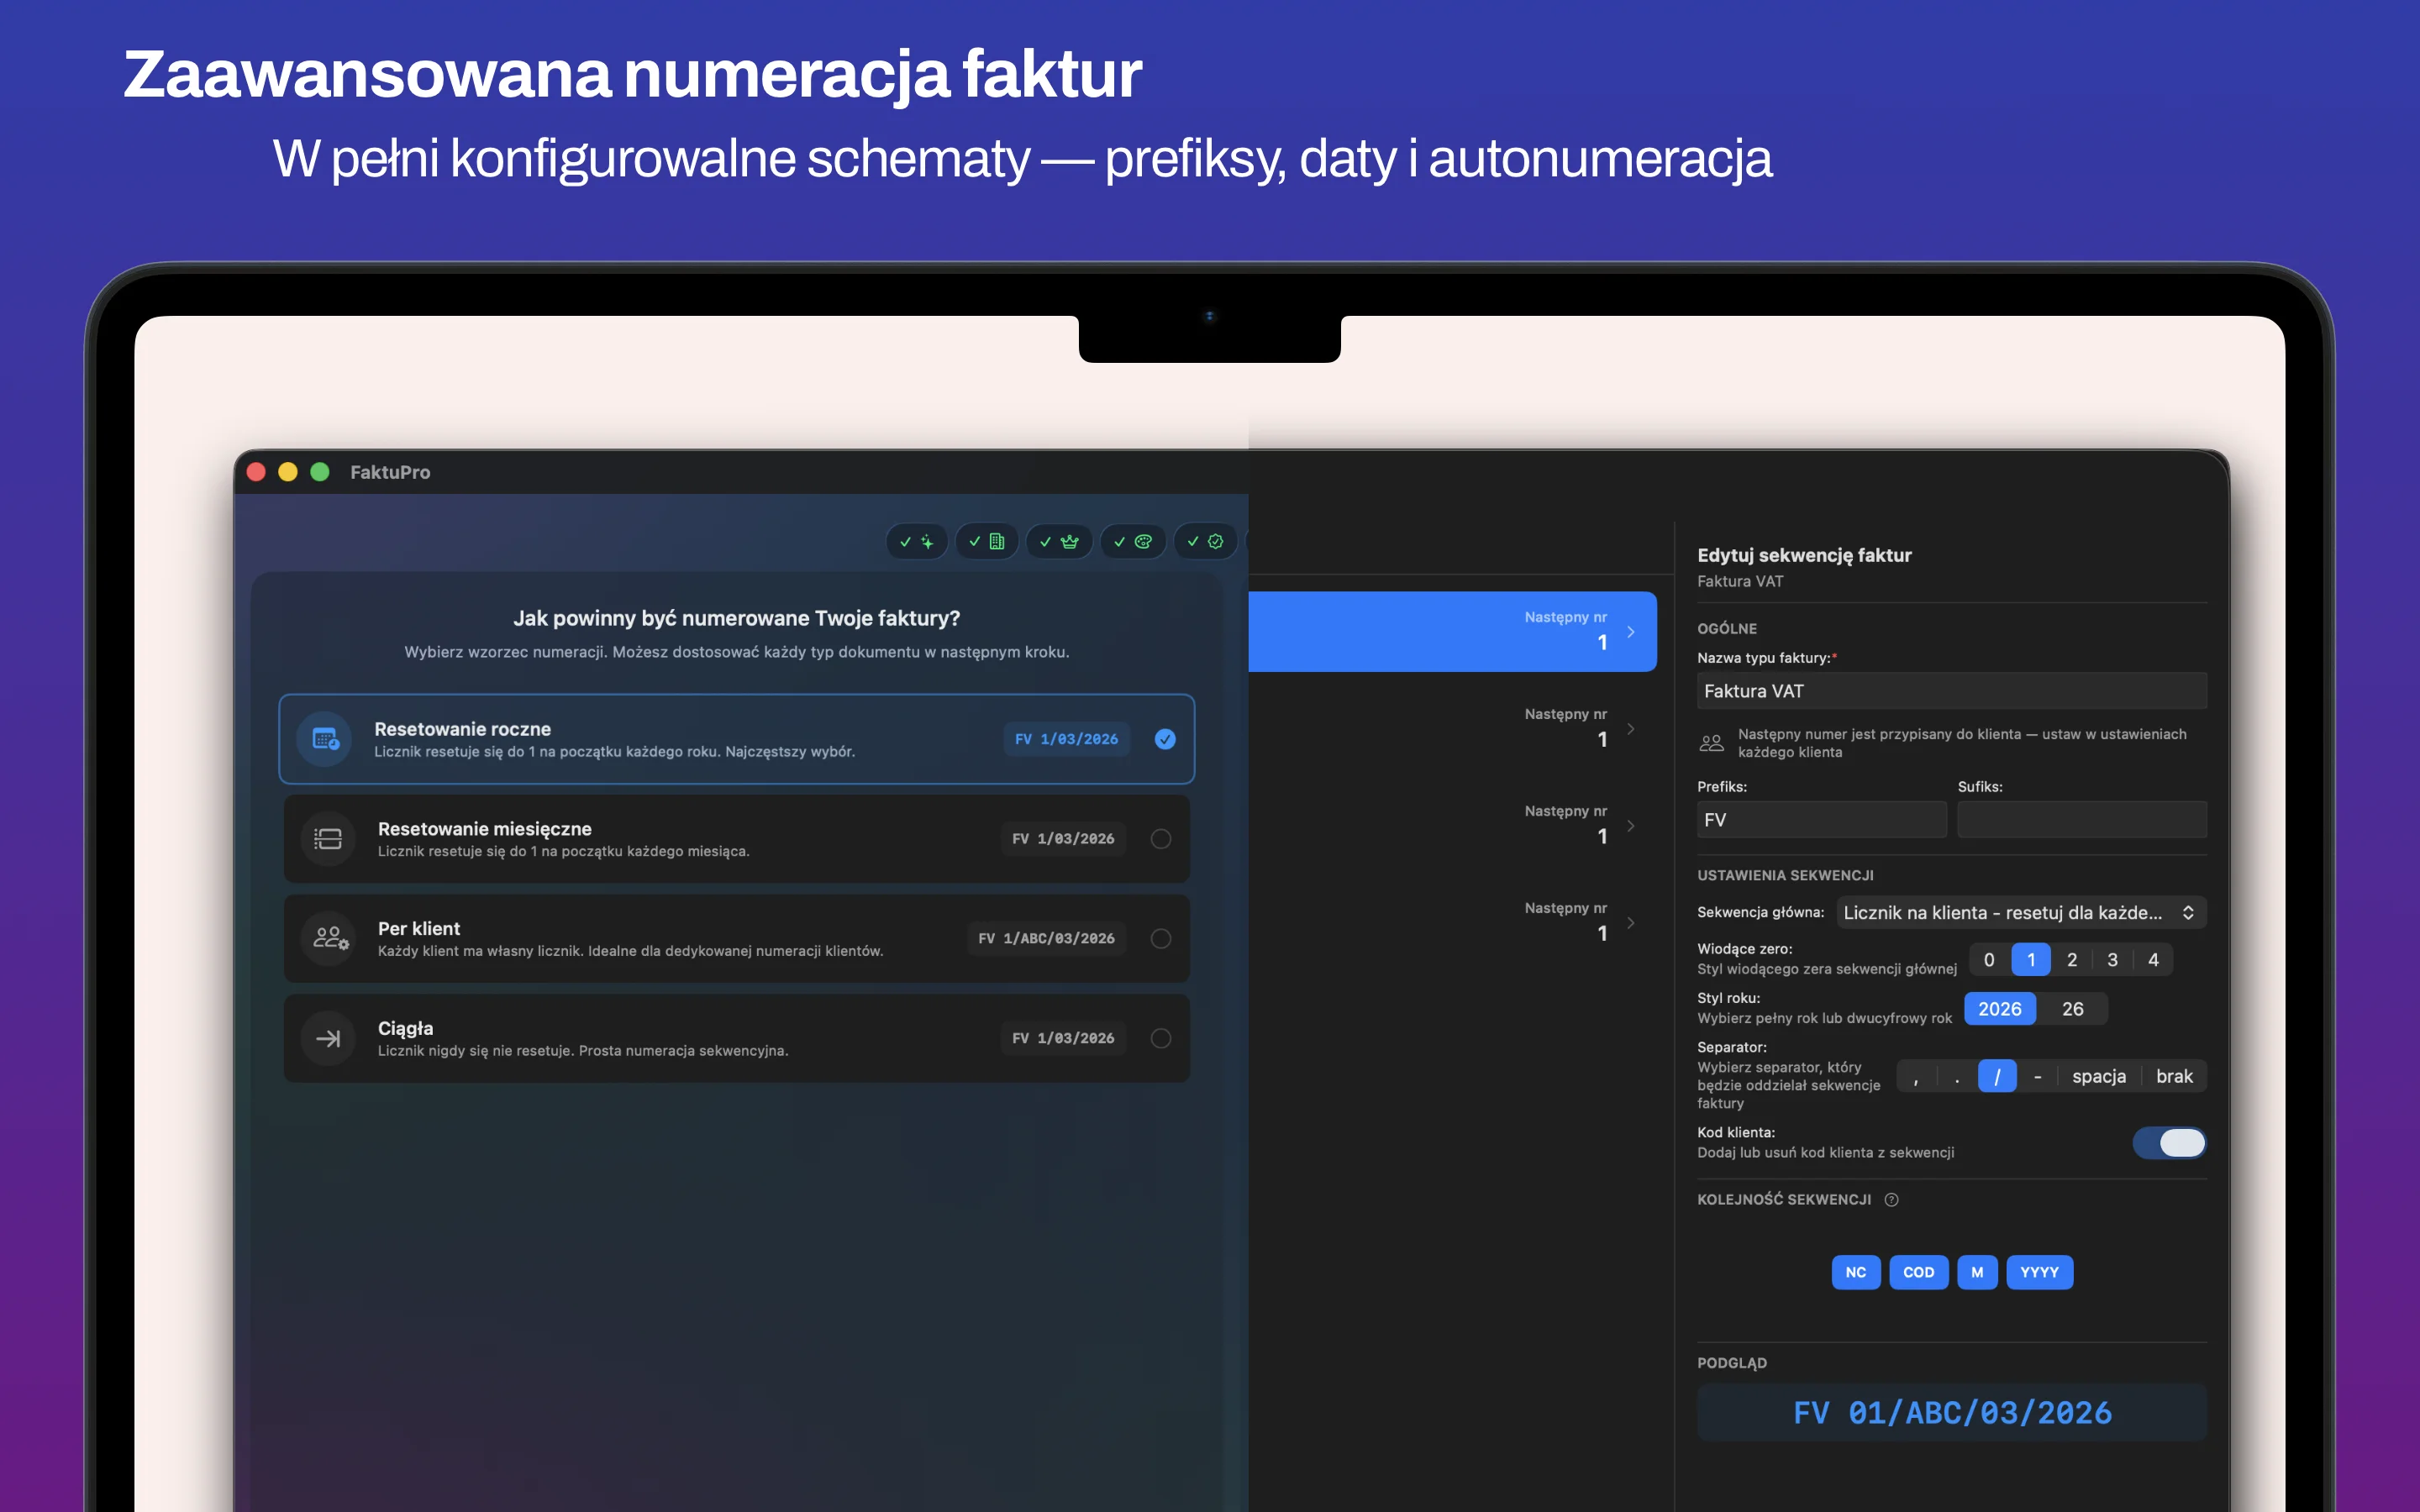Viewport: 2420px width, 1512px height.
Task: Choose two-digit year style 26
Action: click(2072, 1009)
